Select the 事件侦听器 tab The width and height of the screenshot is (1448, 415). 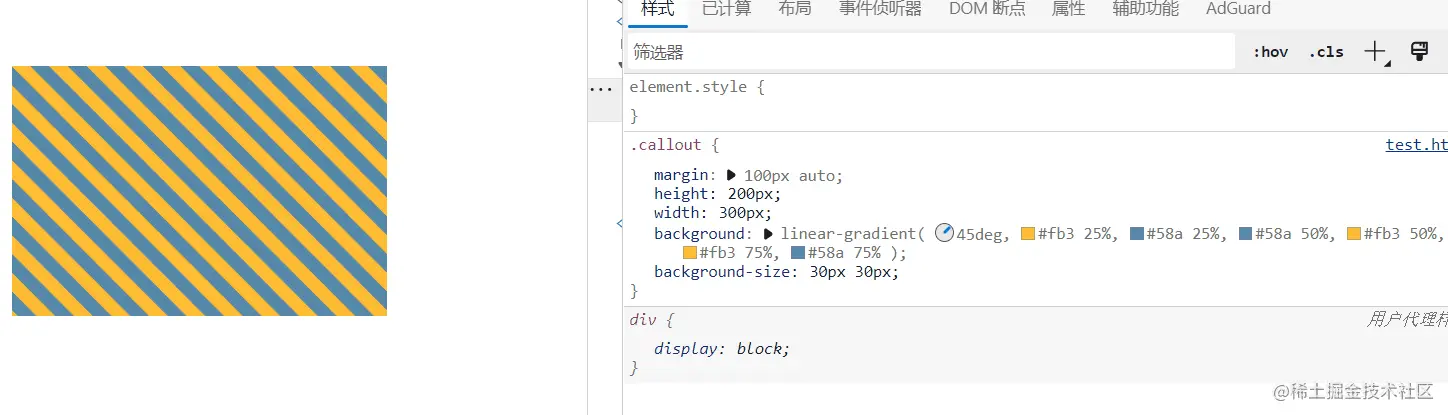point(880,9)
